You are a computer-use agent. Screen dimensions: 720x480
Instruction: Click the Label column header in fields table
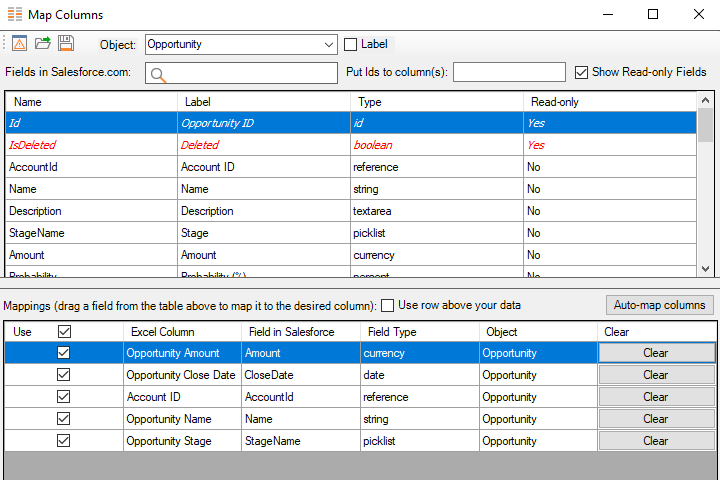[x=264, y=102]
